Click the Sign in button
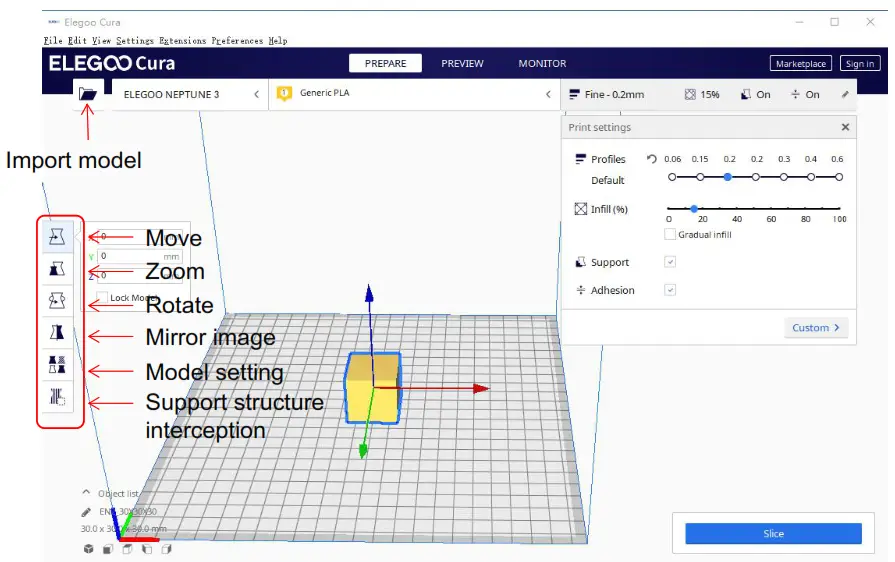This screenshot has width=895, height=562. click(x=860, y=63)
